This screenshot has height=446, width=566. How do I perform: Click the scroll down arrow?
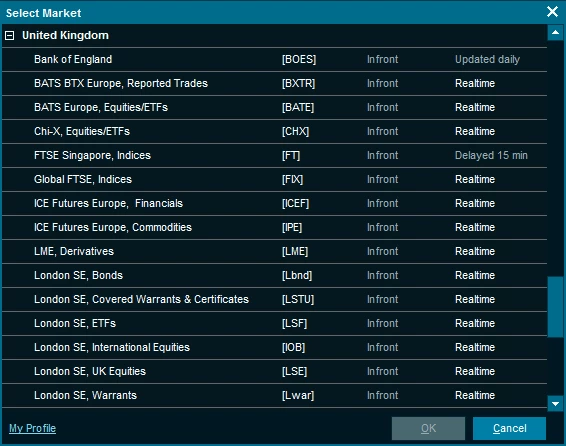555,403
